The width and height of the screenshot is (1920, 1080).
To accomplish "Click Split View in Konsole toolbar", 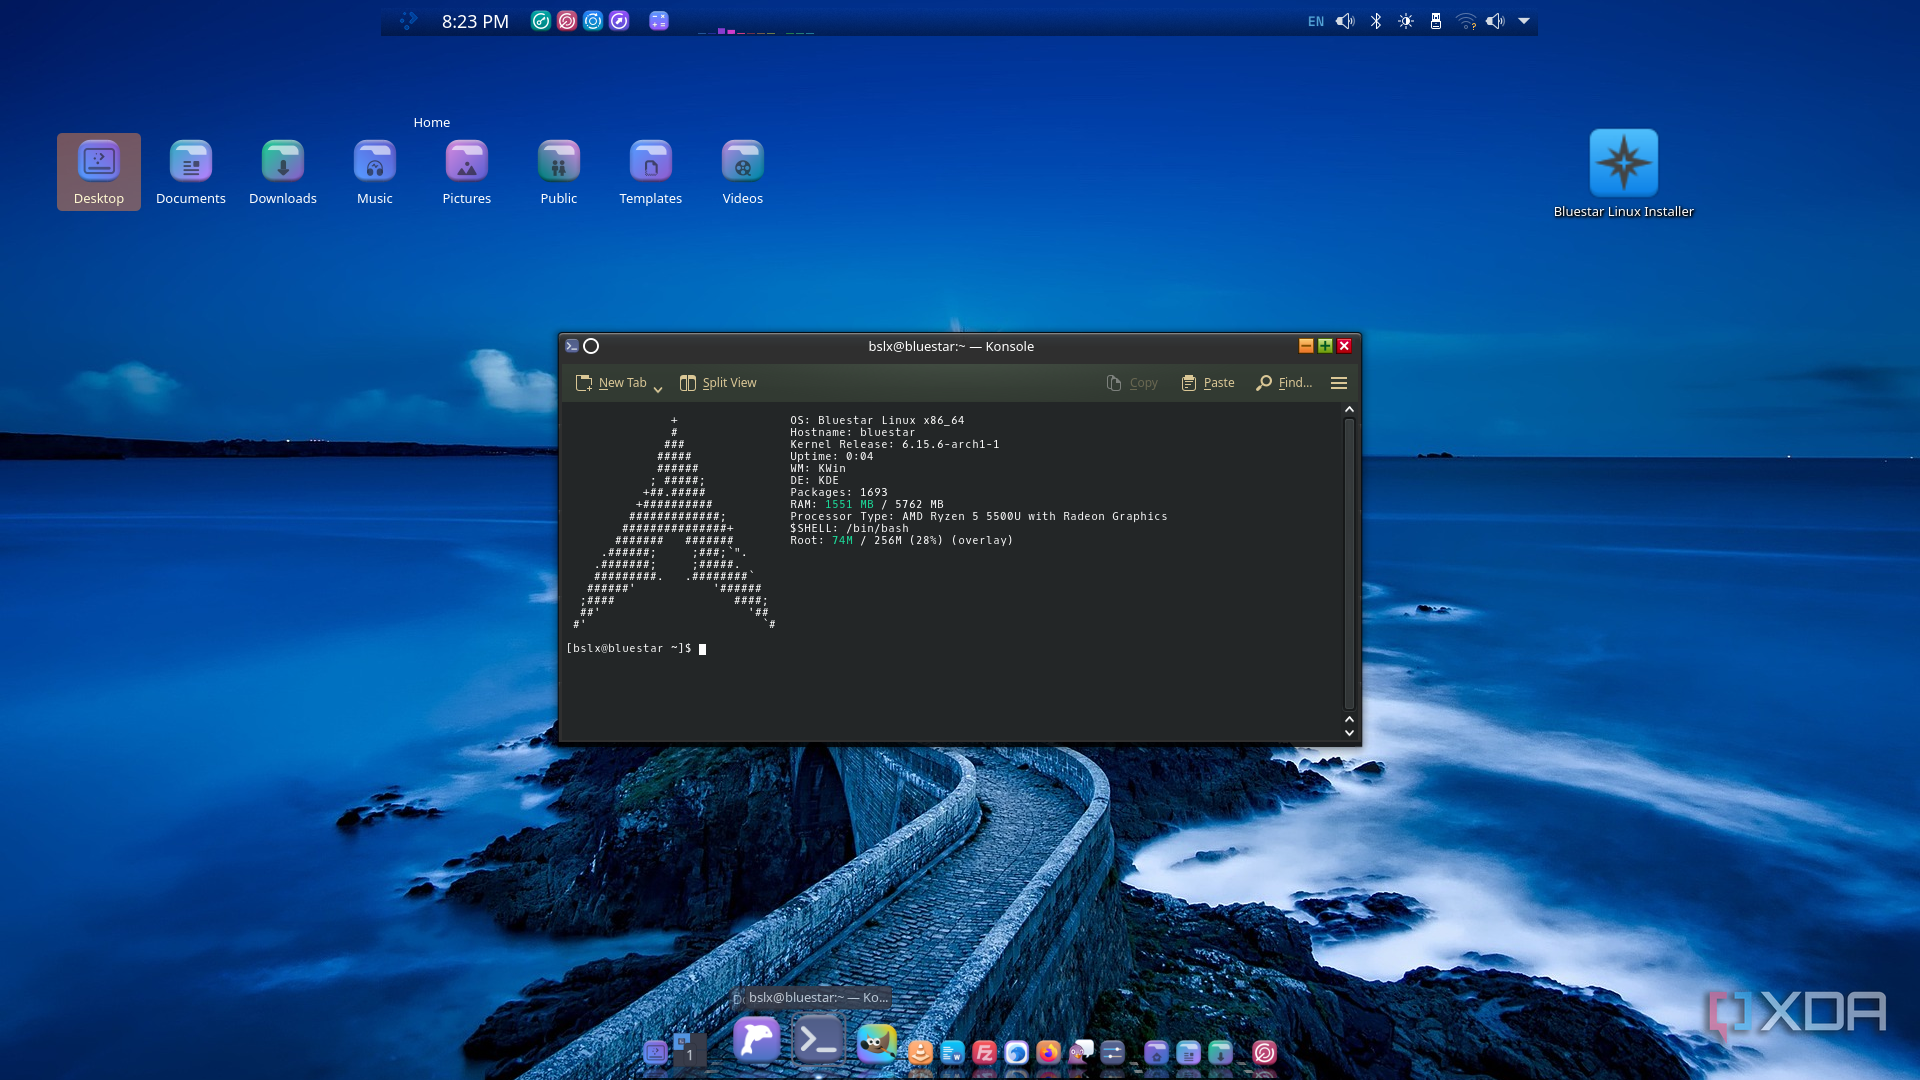I will (x=718, y=383).
